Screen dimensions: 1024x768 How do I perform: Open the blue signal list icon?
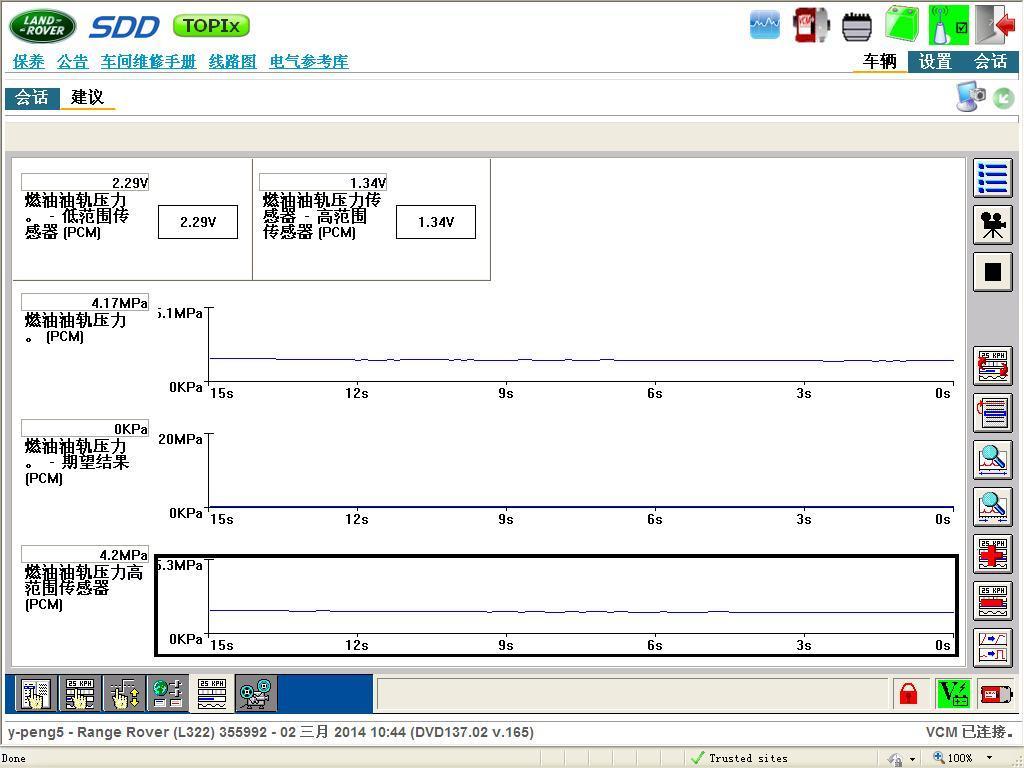click(x=993, y=178)
